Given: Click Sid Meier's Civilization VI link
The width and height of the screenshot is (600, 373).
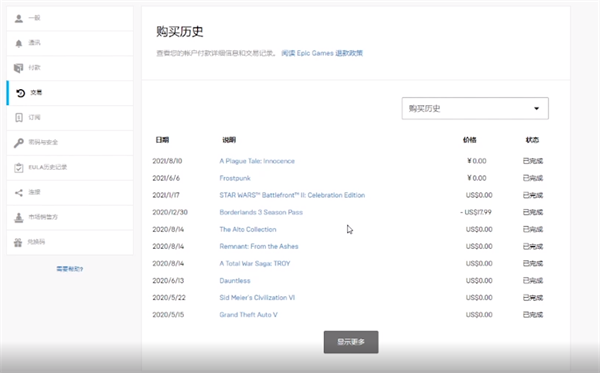Looking at the screenshot, I should point(257,298).
